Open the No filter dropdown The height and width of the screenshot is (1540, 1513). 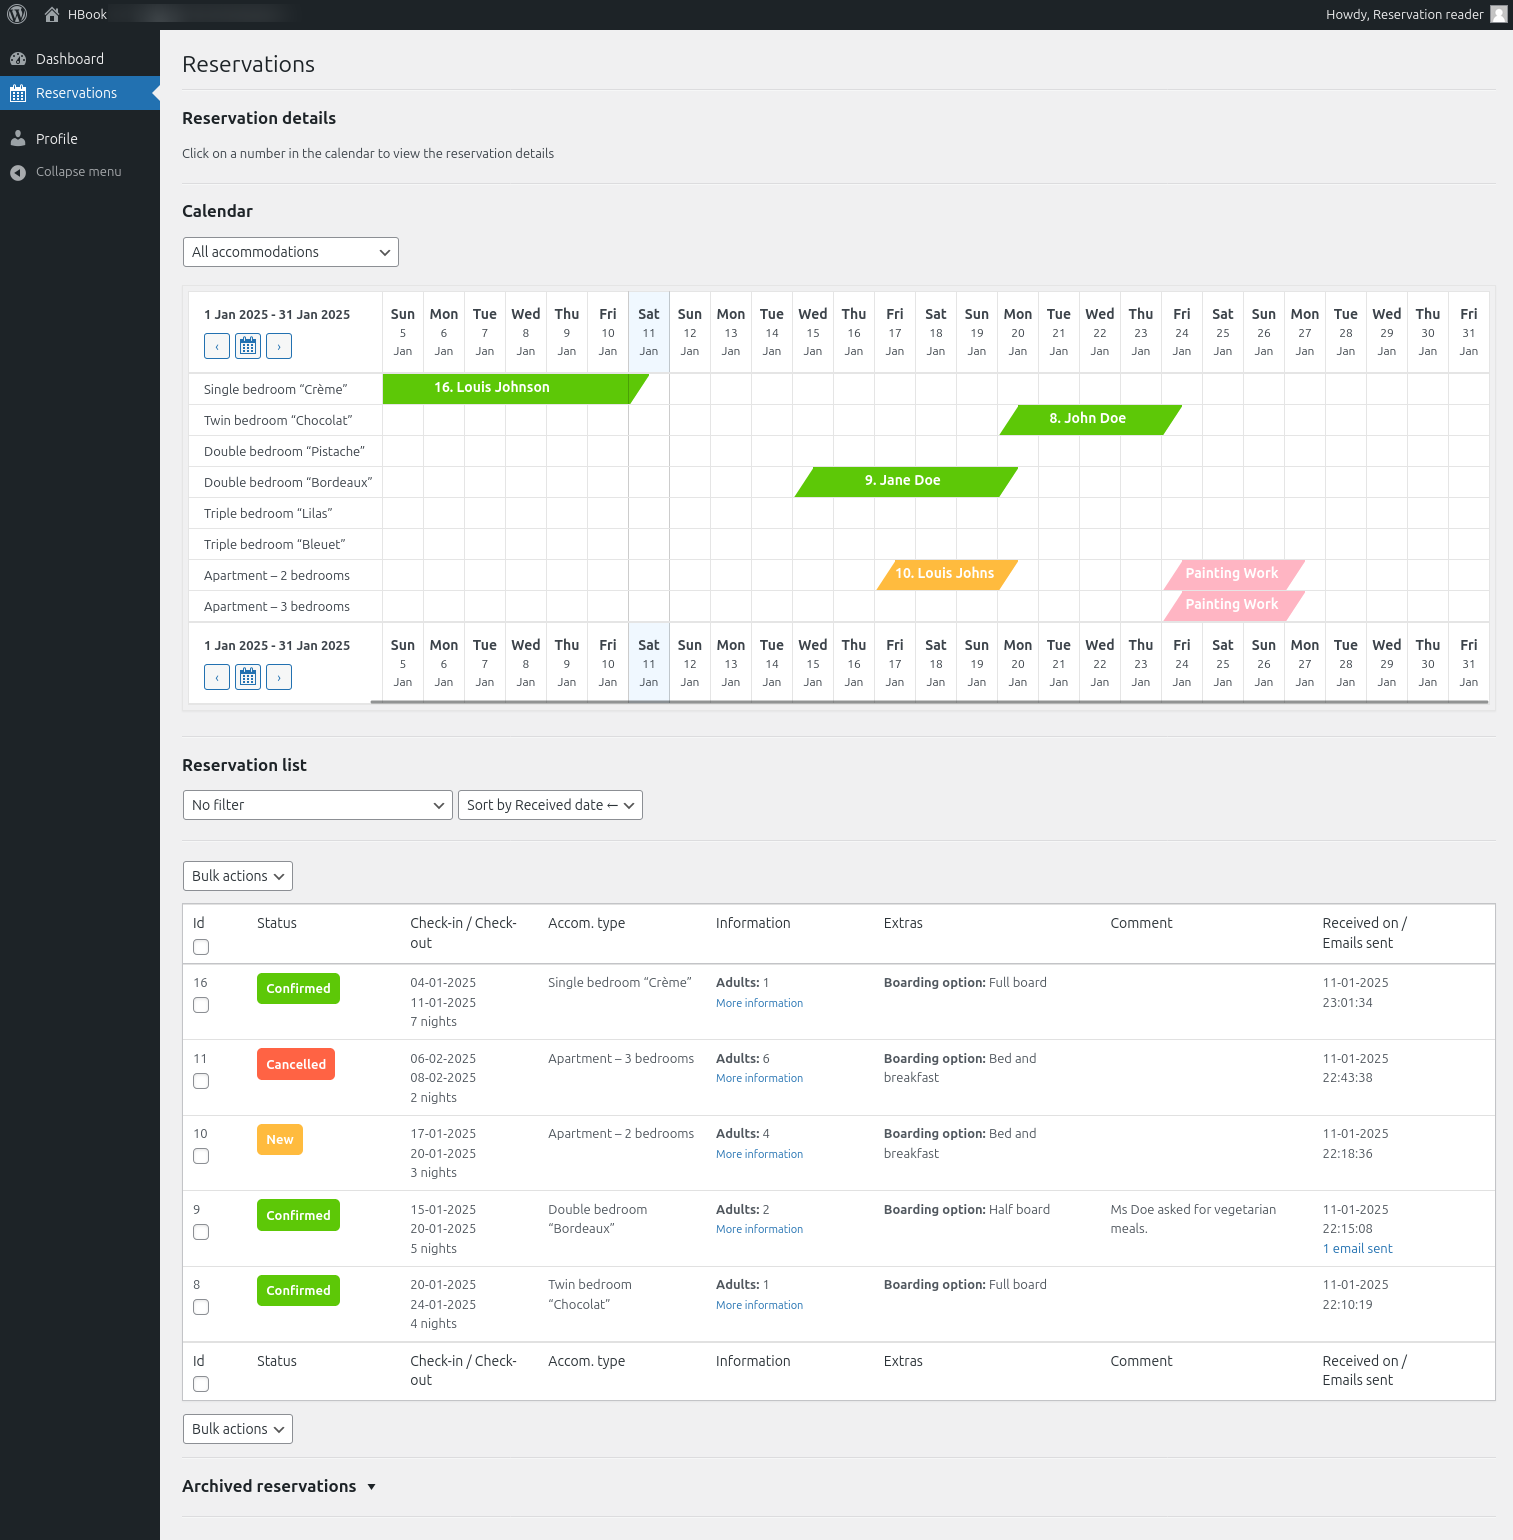(x=317, y=805)
